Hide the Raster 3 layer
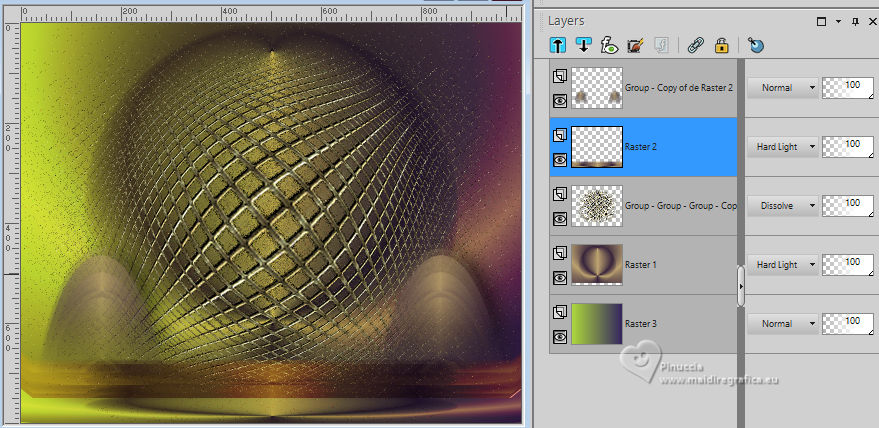This screenshot has width=879, height=428. pyautogui.click(x=559, y=337)
